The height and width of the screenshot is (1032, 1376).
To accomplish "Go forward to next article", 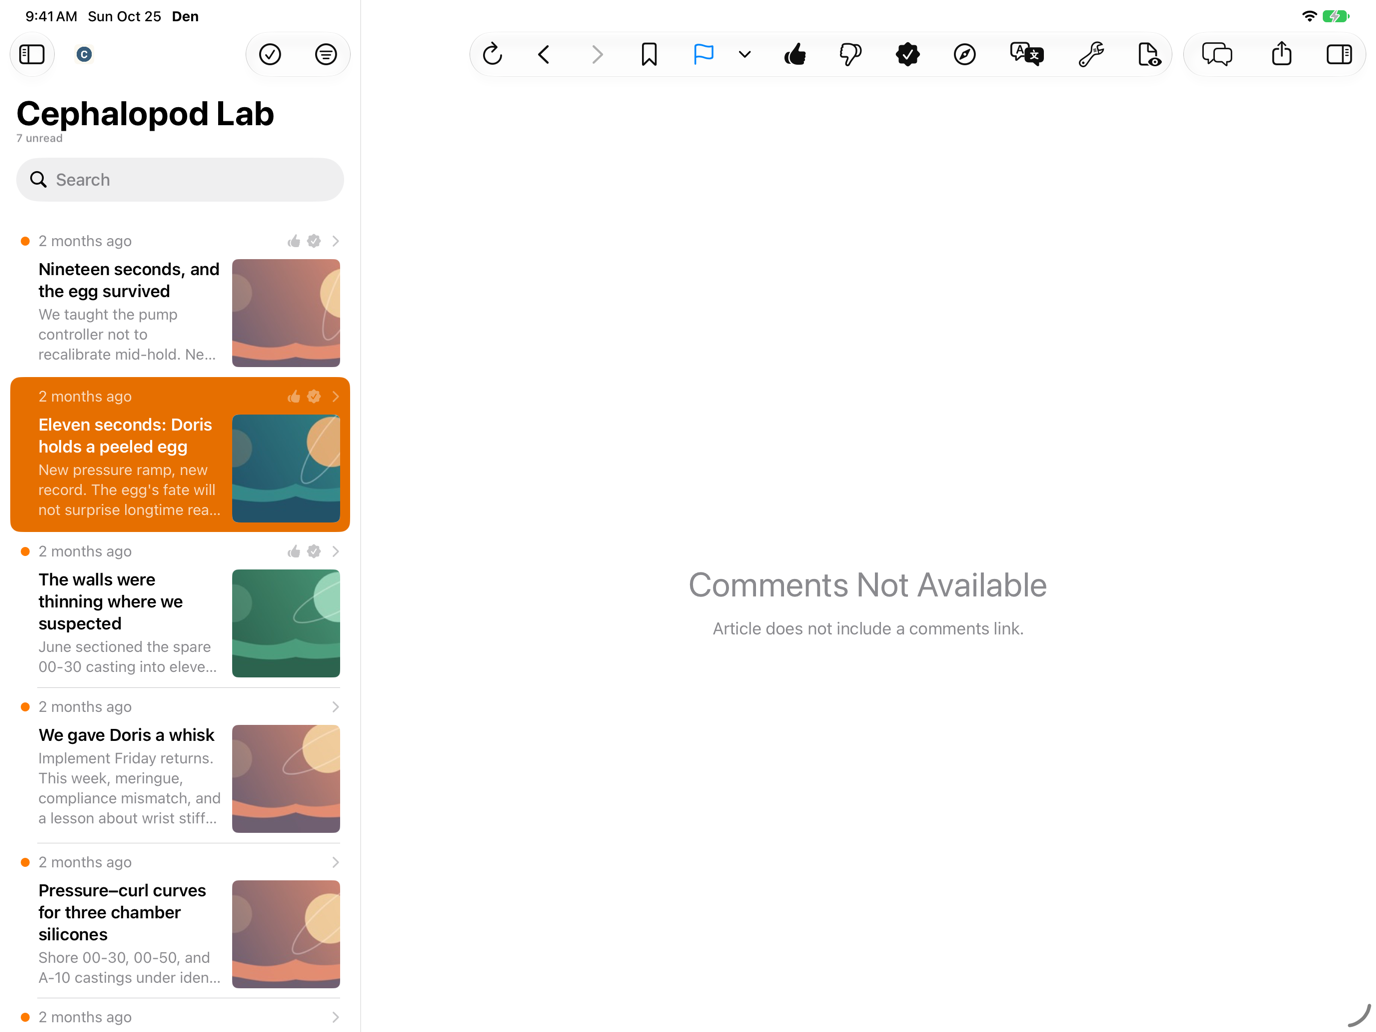I will (x=597, y=54).
